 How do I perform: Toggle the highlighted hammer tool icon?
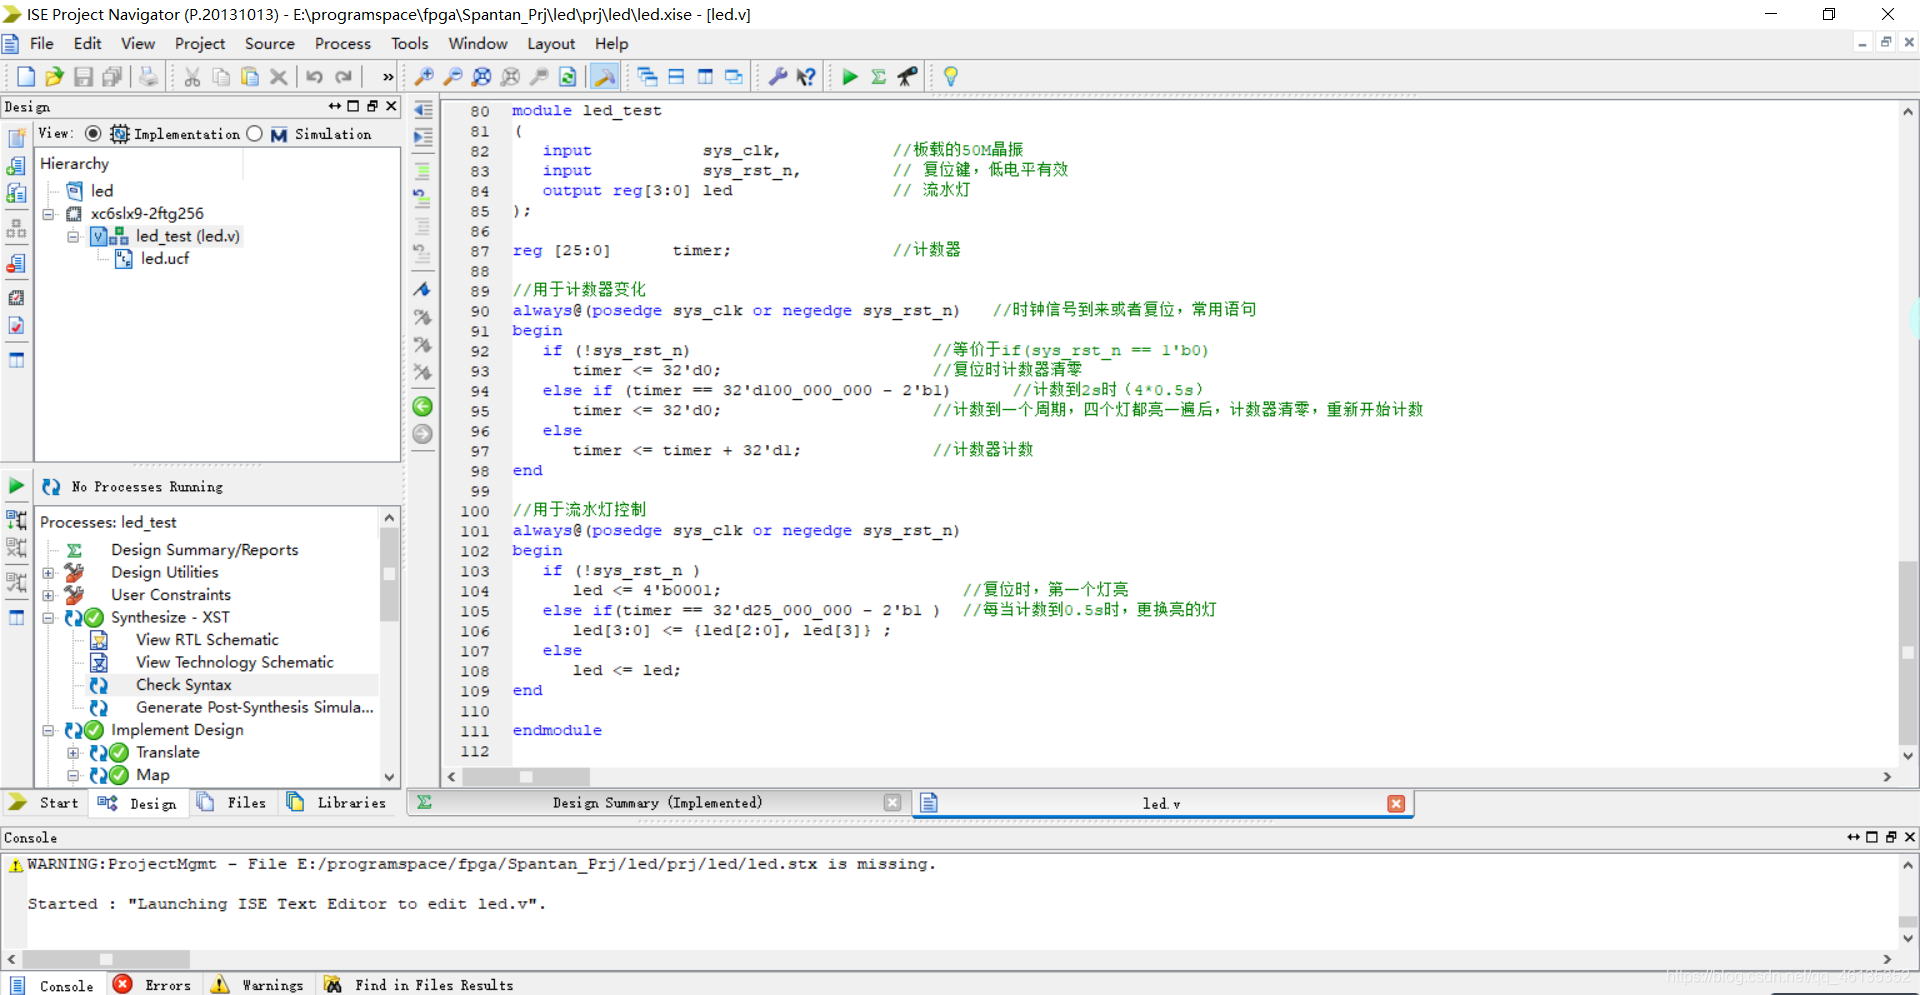coord(604,77)
